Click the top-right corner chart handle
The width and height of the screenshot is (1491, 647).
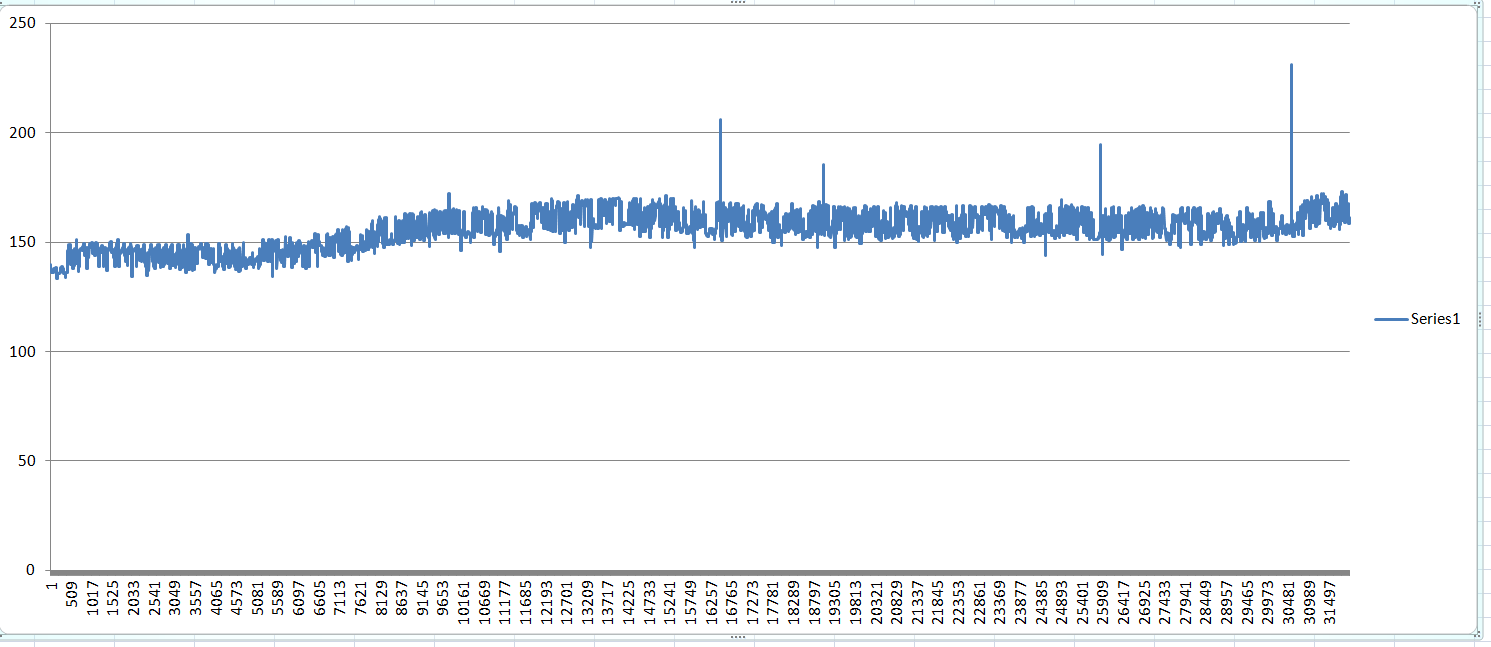[1479, 5]
